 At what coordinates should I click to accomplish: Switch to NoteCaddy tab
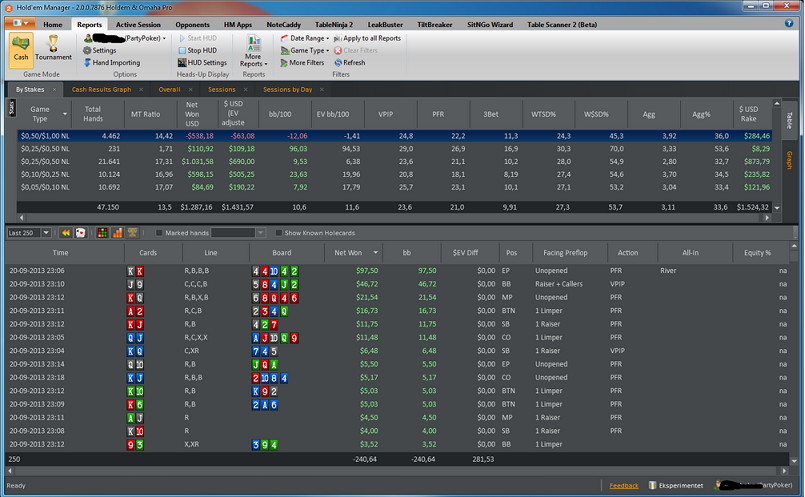283,25
